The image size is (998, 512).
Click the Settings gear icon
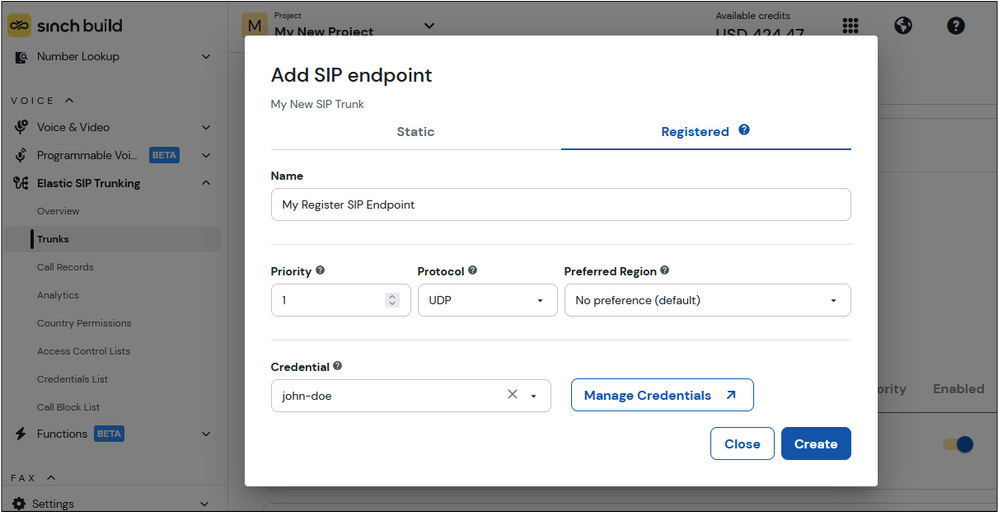pos(19,503)
